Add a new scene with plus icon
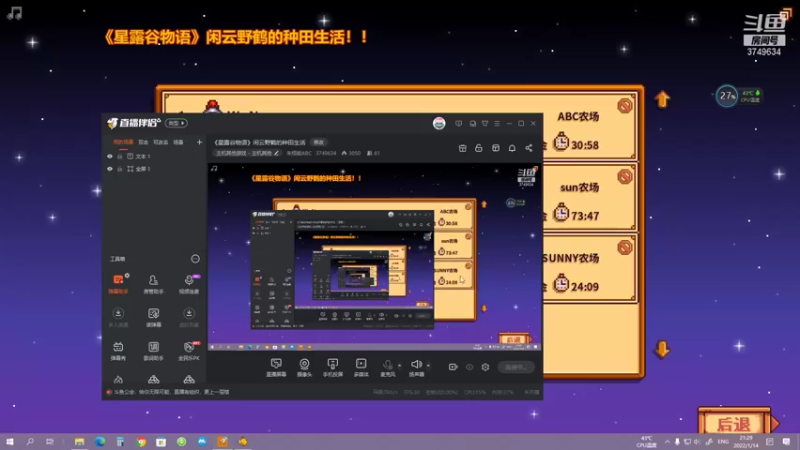This screenshot has height=450, width=800. (199, 142)
